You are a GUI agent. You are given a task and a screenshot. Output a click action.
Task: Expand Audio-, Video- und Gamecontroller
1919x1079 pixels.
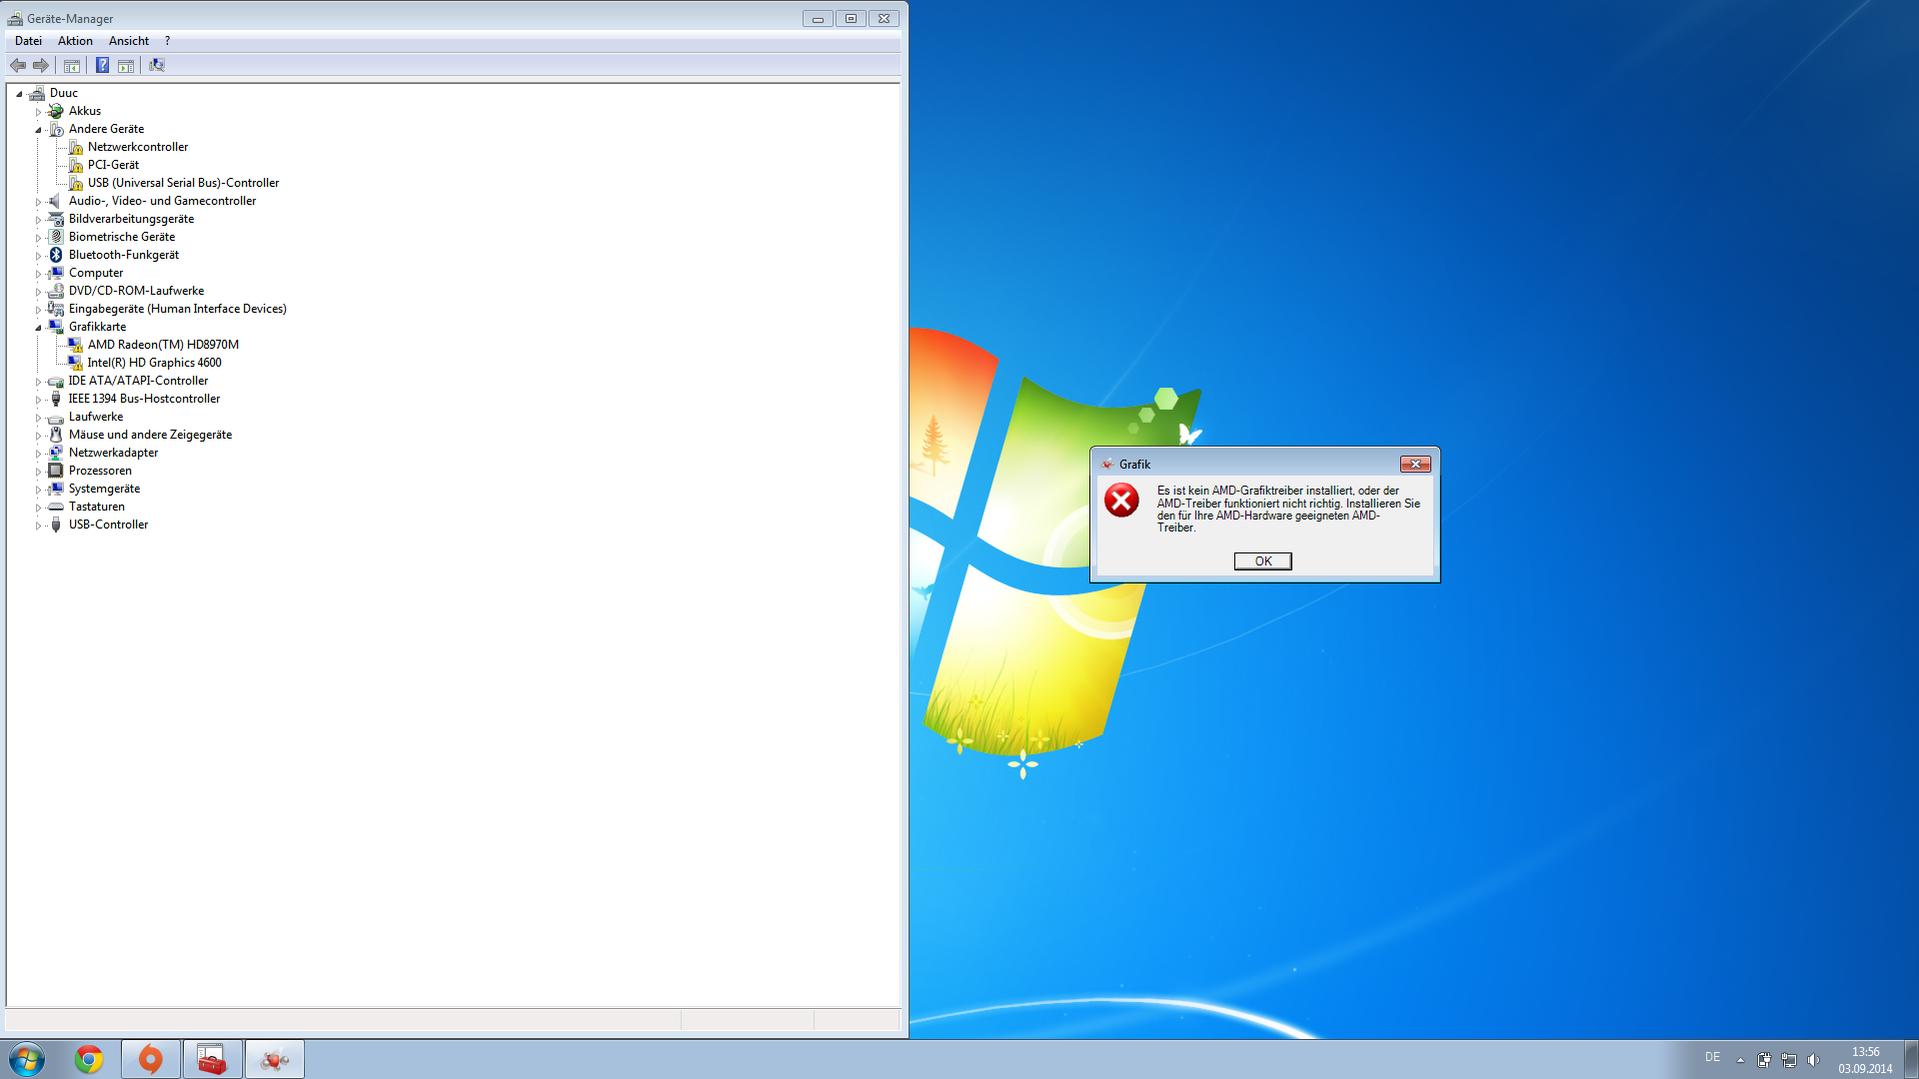click(x=38, y=201)
